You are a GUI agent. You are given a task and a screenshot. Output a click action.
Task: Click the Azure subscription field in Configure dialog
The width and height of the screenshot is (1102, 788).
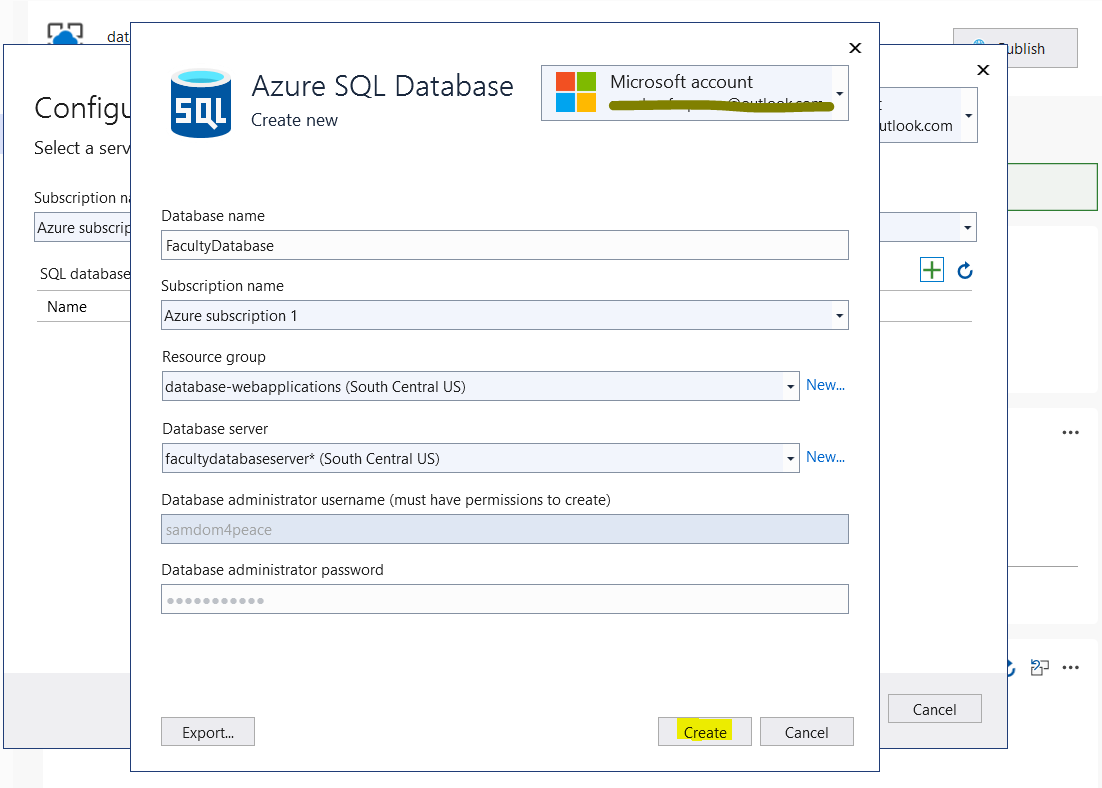(83, 228)
